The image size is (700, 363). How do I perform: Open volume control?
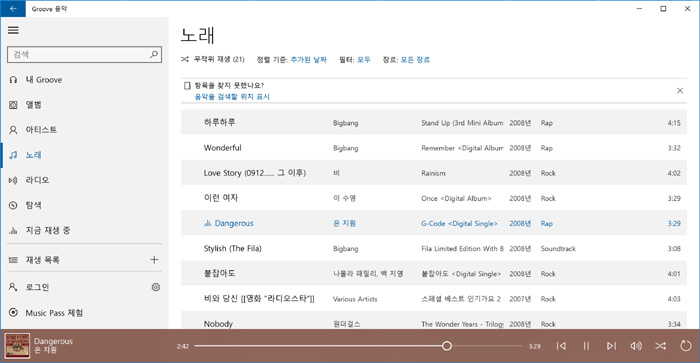636,346
